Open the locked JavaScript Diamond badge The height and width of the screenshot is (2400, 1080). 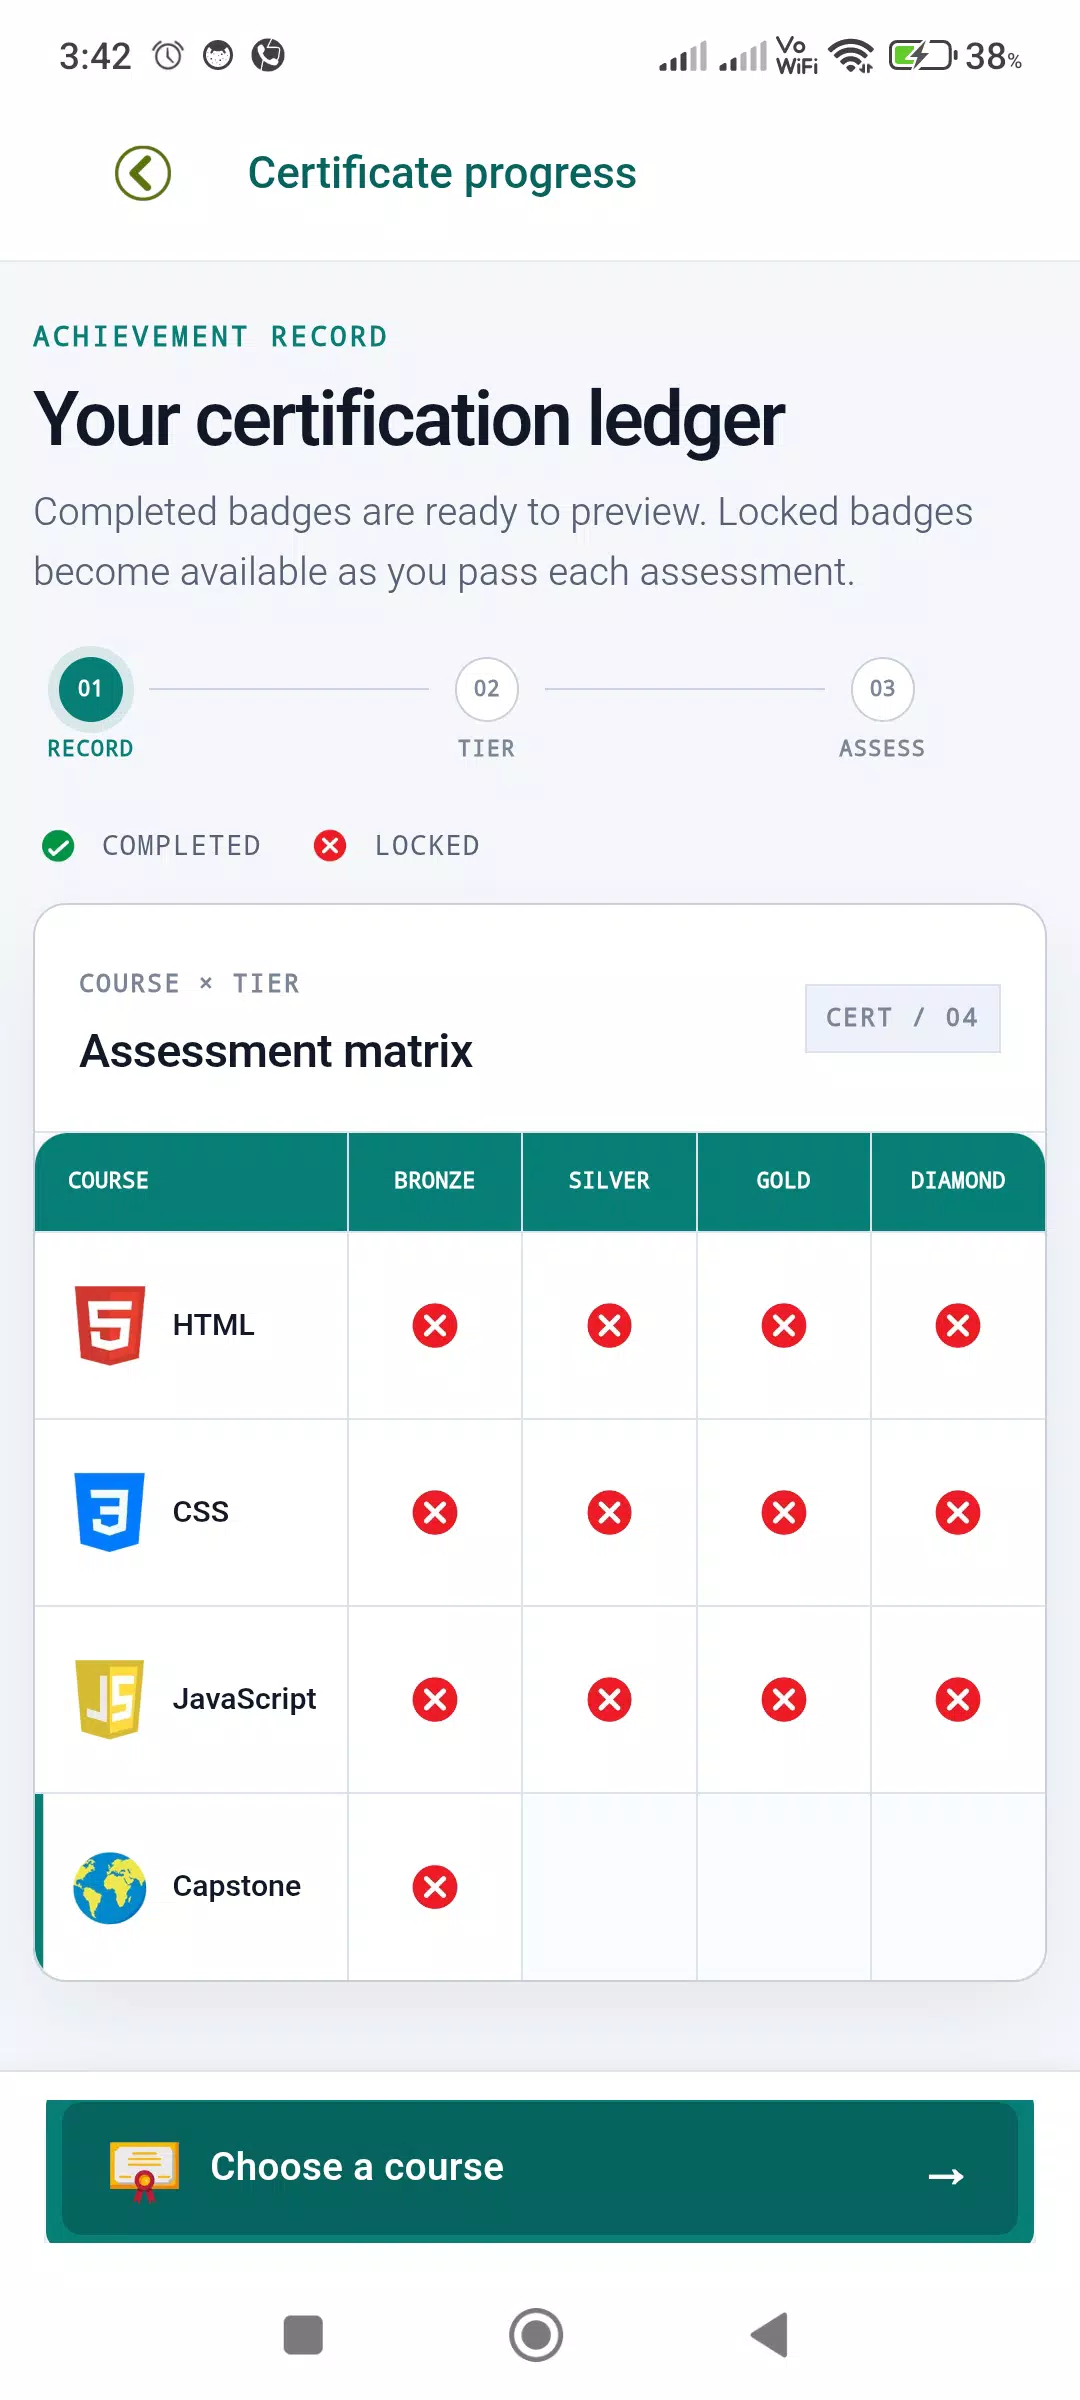pyautogui.click(x=958, y=1700)
